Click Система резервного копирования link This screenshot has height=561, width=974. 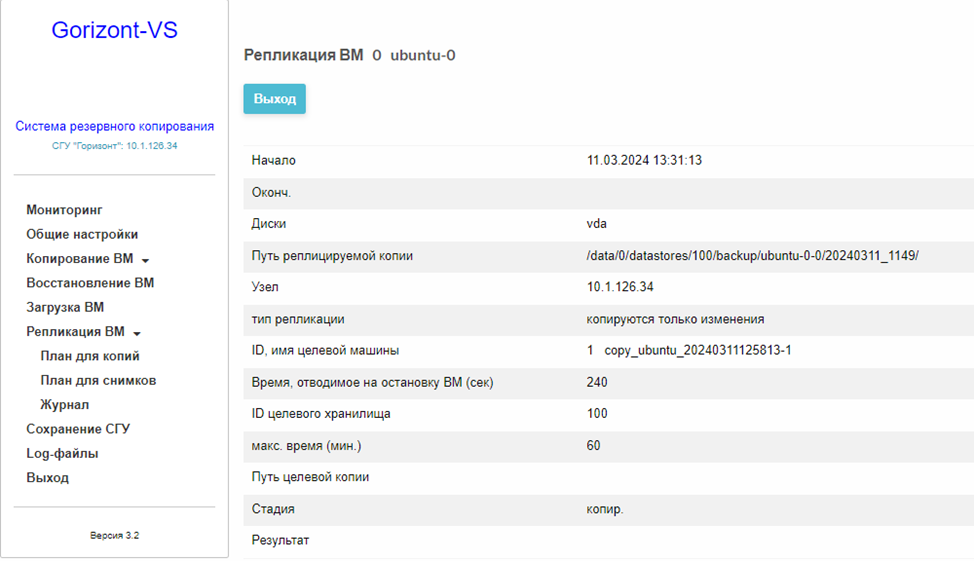(x=114, y=126)
